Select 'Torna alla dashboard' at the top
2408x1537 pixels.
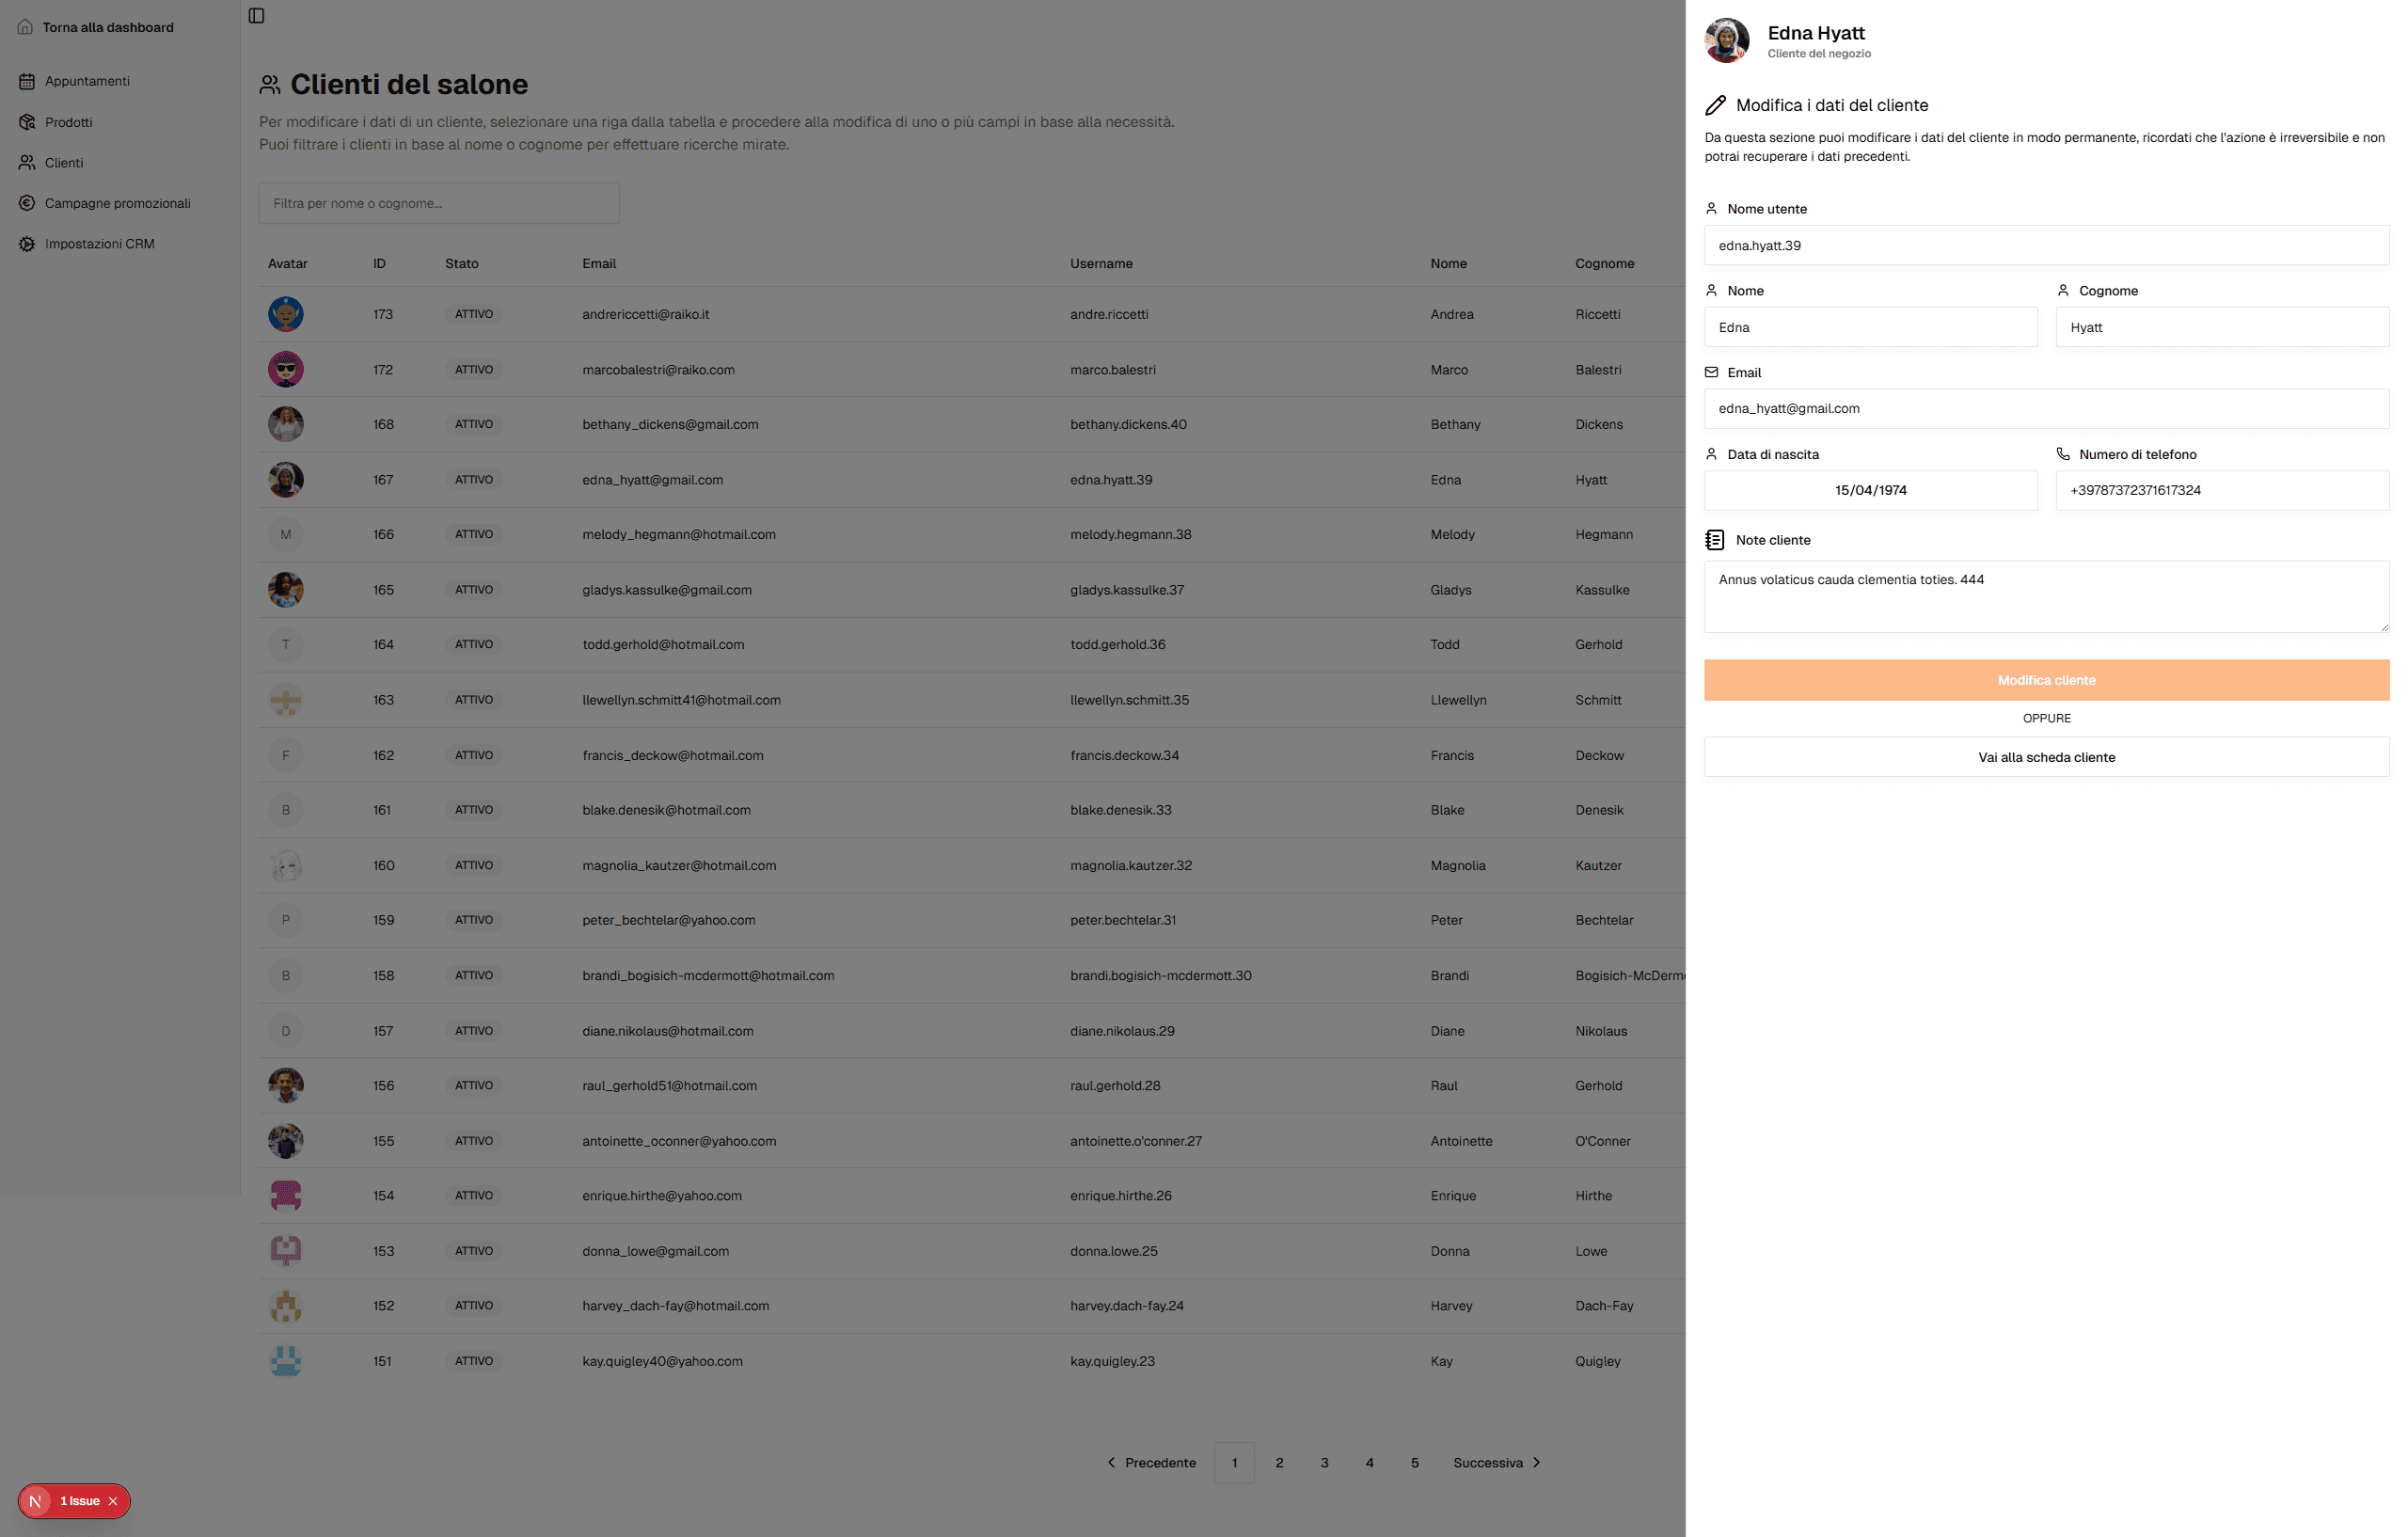[x=107, y=27]
